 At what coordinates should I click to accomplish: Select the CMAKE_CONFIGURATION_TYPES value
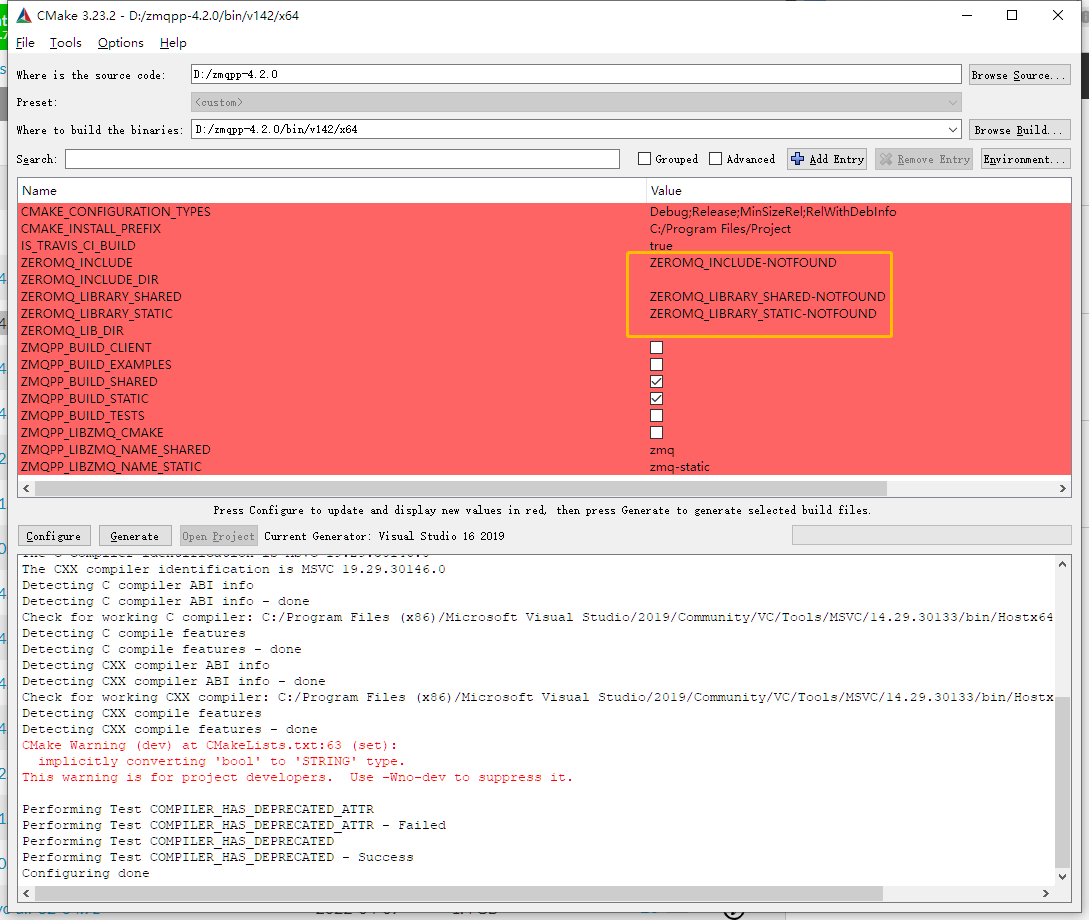pos(772,212)
